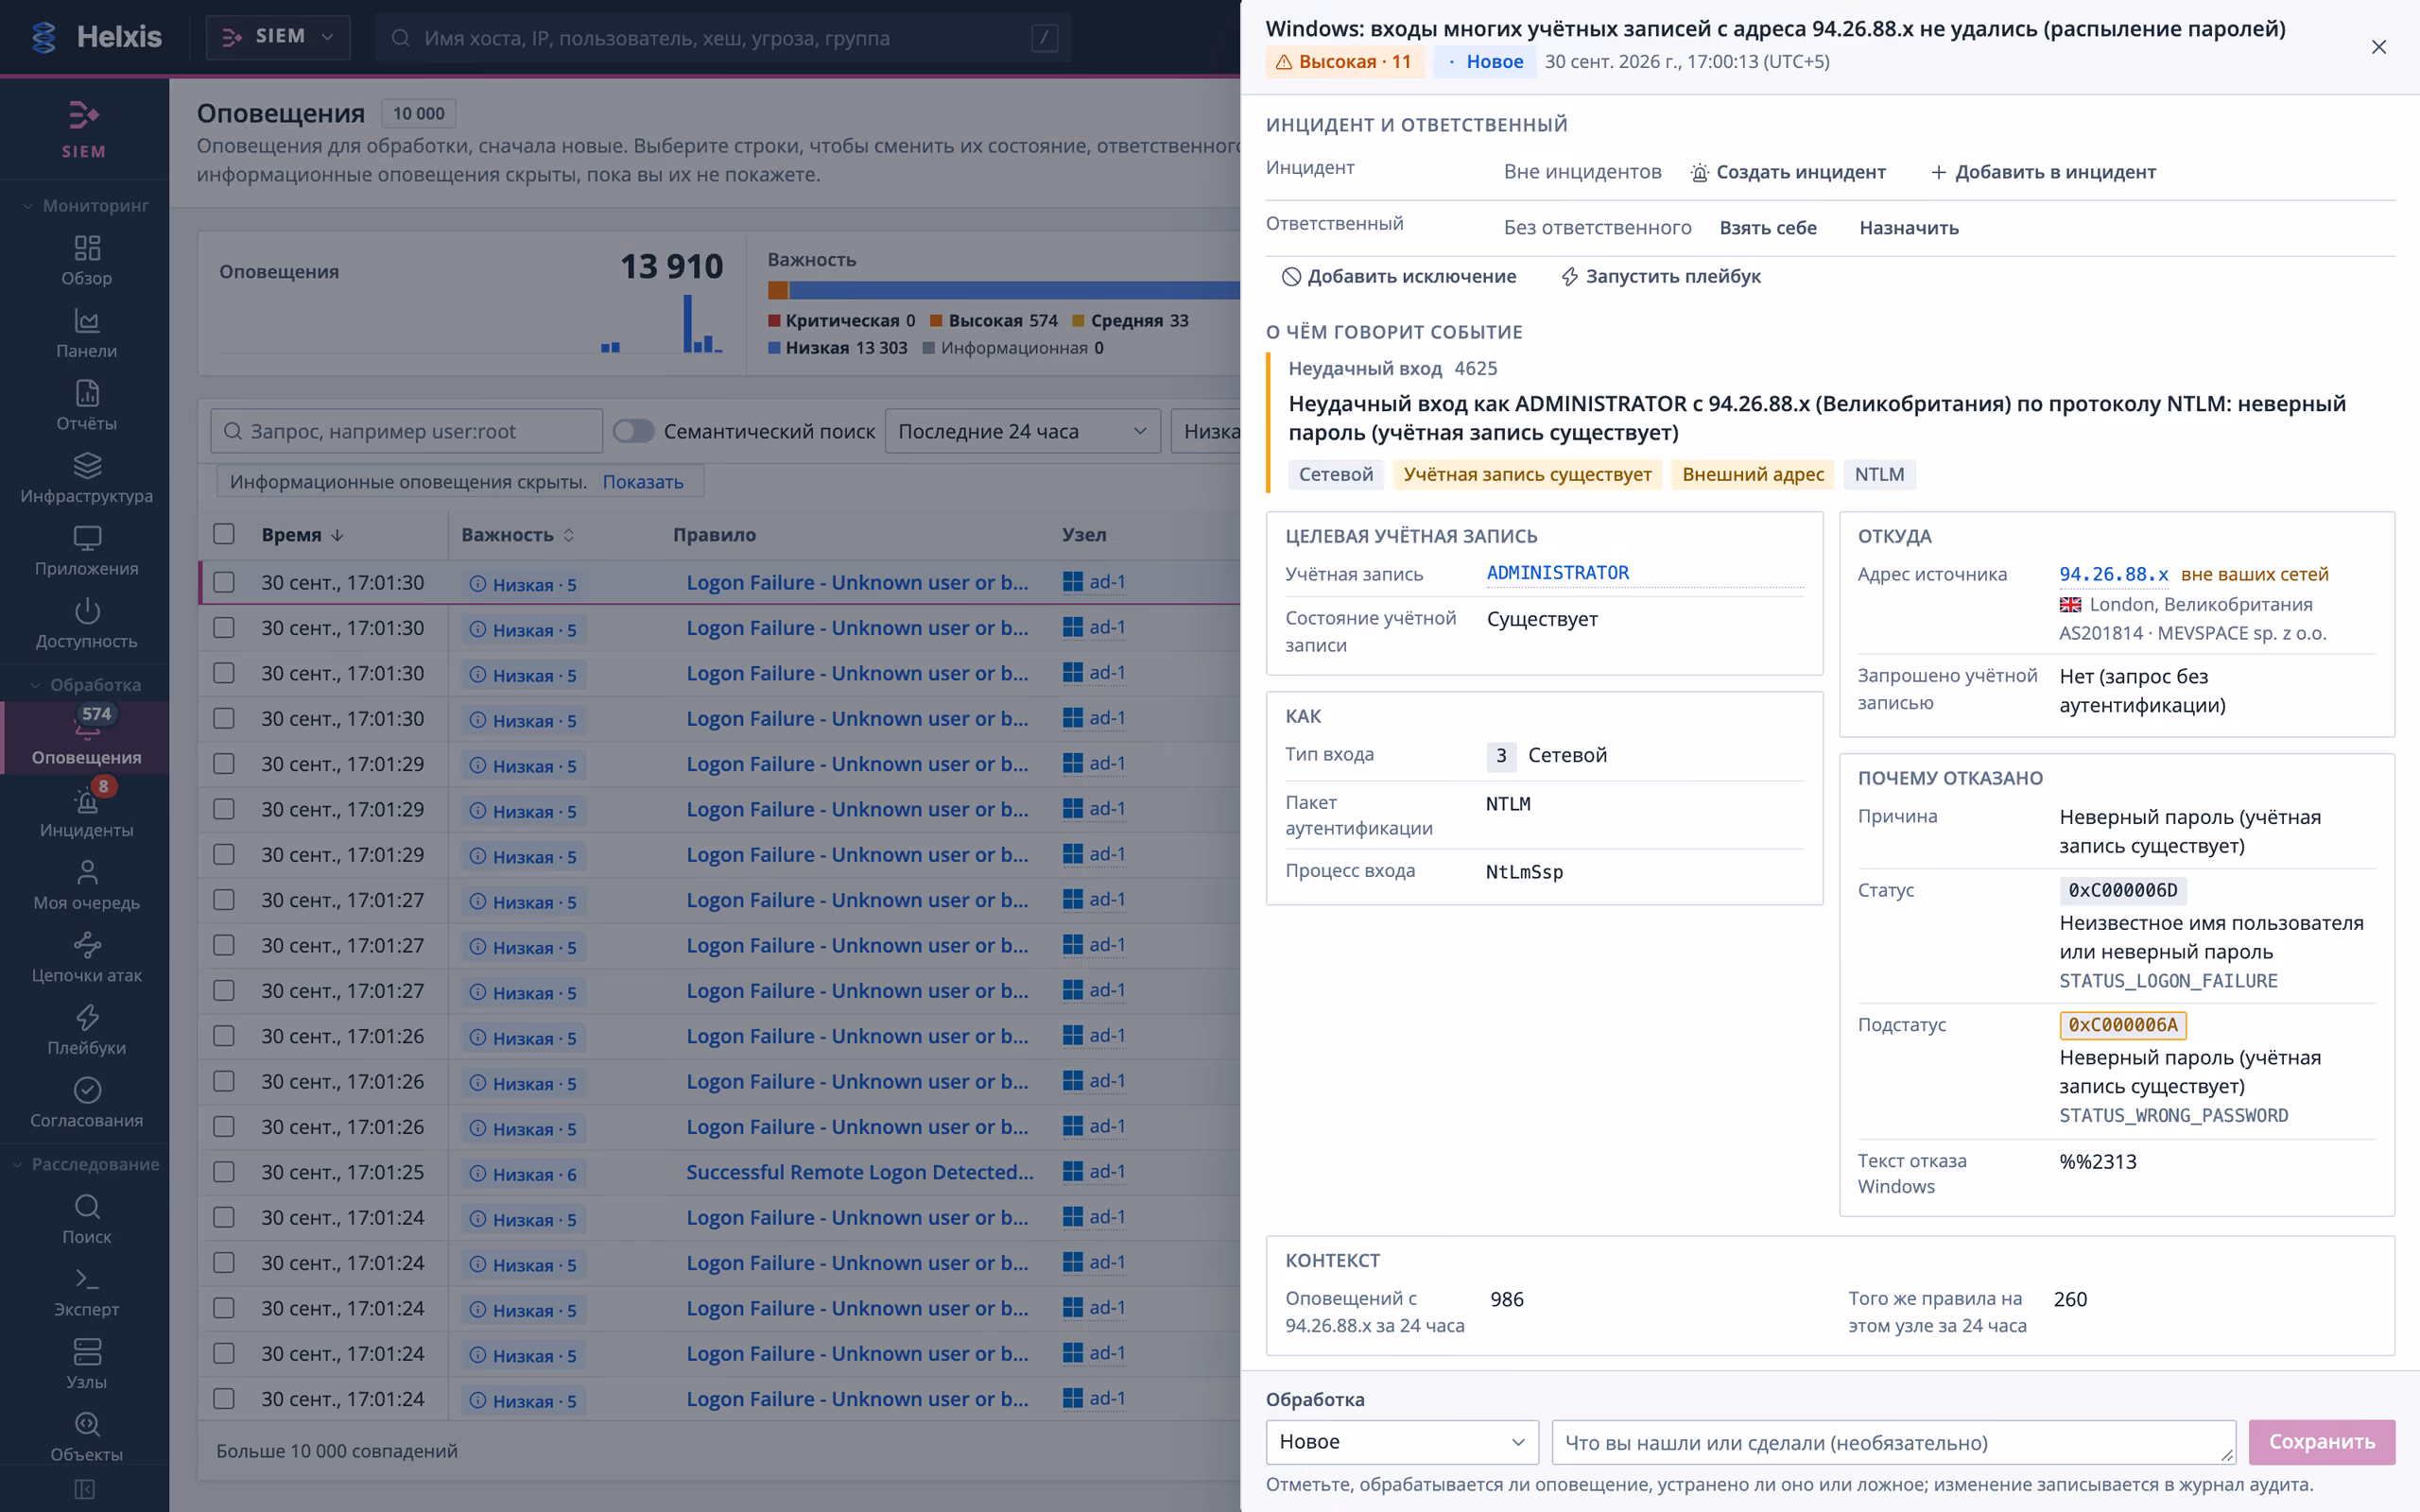Click the Запрос alerts search field

406,431
